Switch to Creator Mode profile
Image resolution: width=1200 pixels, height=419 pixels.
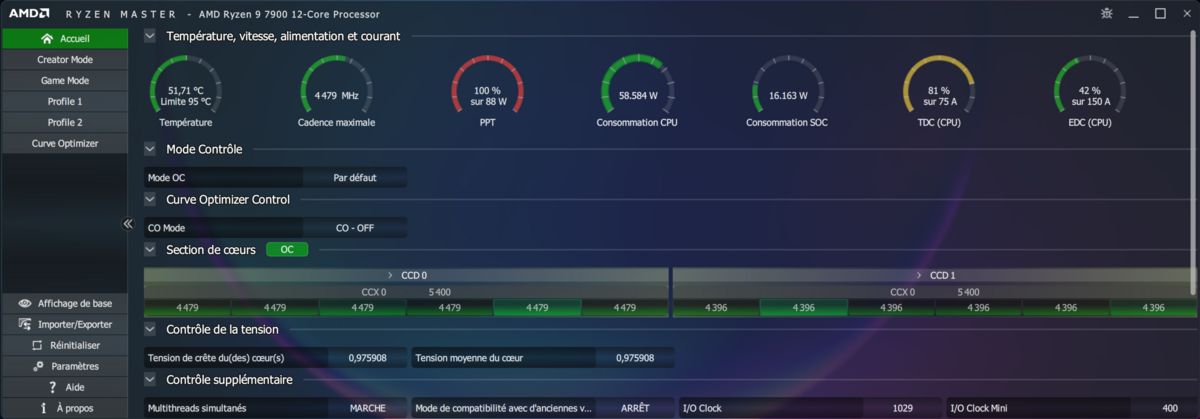point(65,60)
